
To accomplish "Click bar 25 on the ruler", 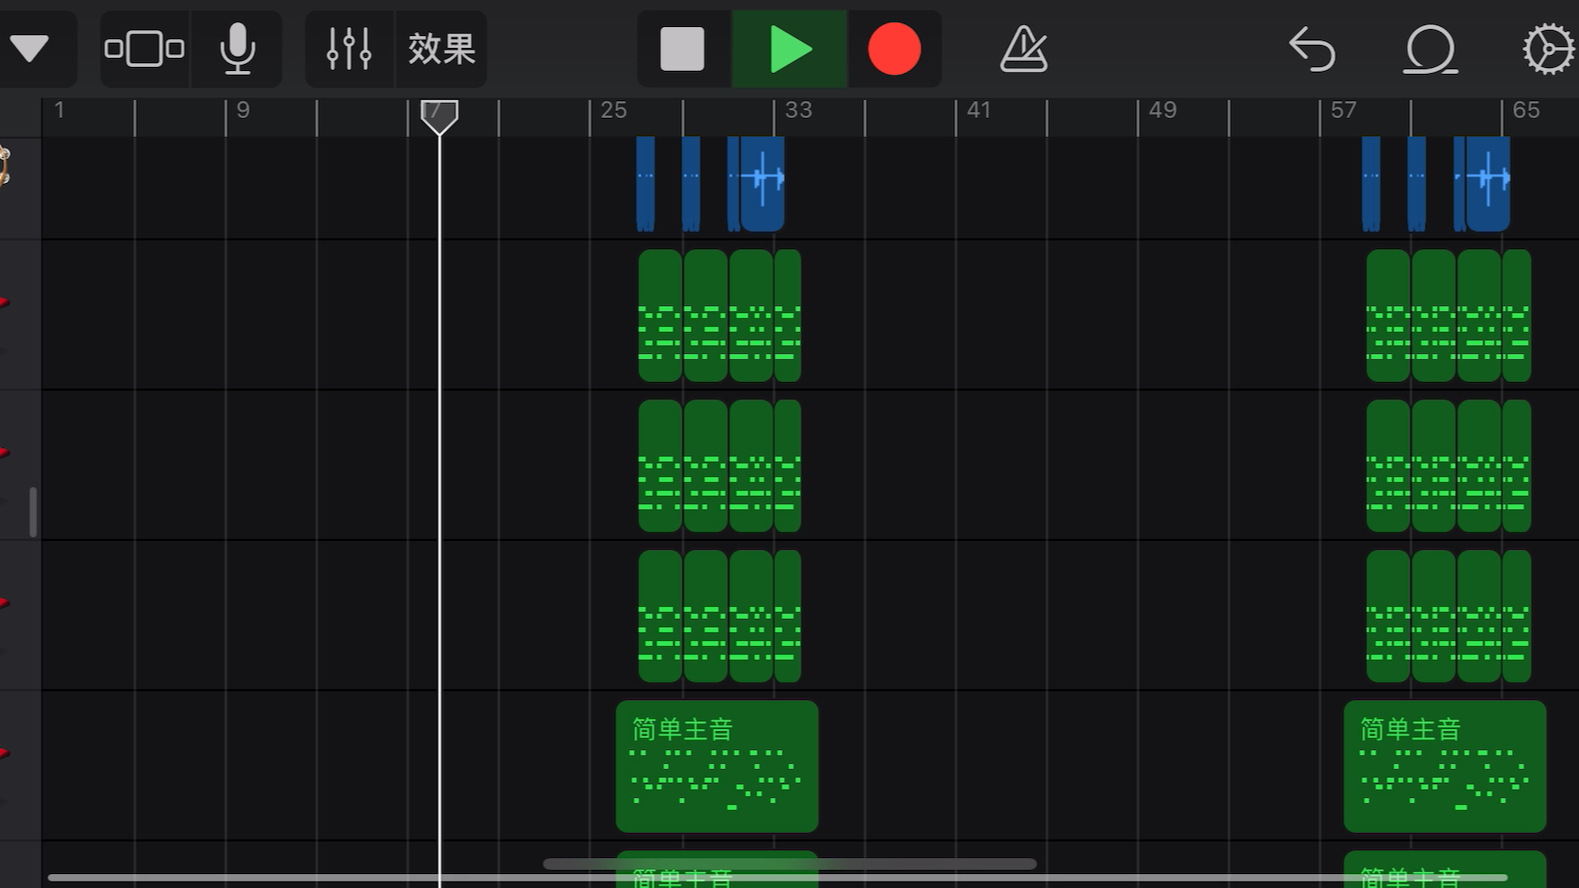I will [x=613, y=110].
